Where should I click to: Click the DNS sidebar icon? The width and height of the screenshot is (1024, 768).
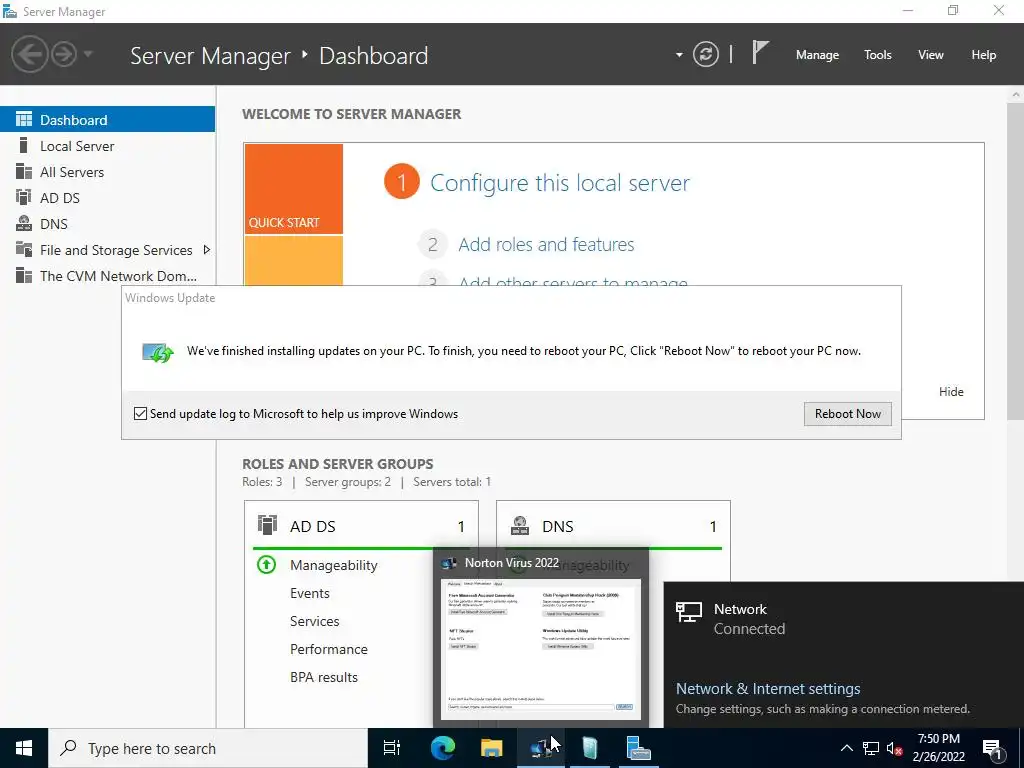coord(24,223)
